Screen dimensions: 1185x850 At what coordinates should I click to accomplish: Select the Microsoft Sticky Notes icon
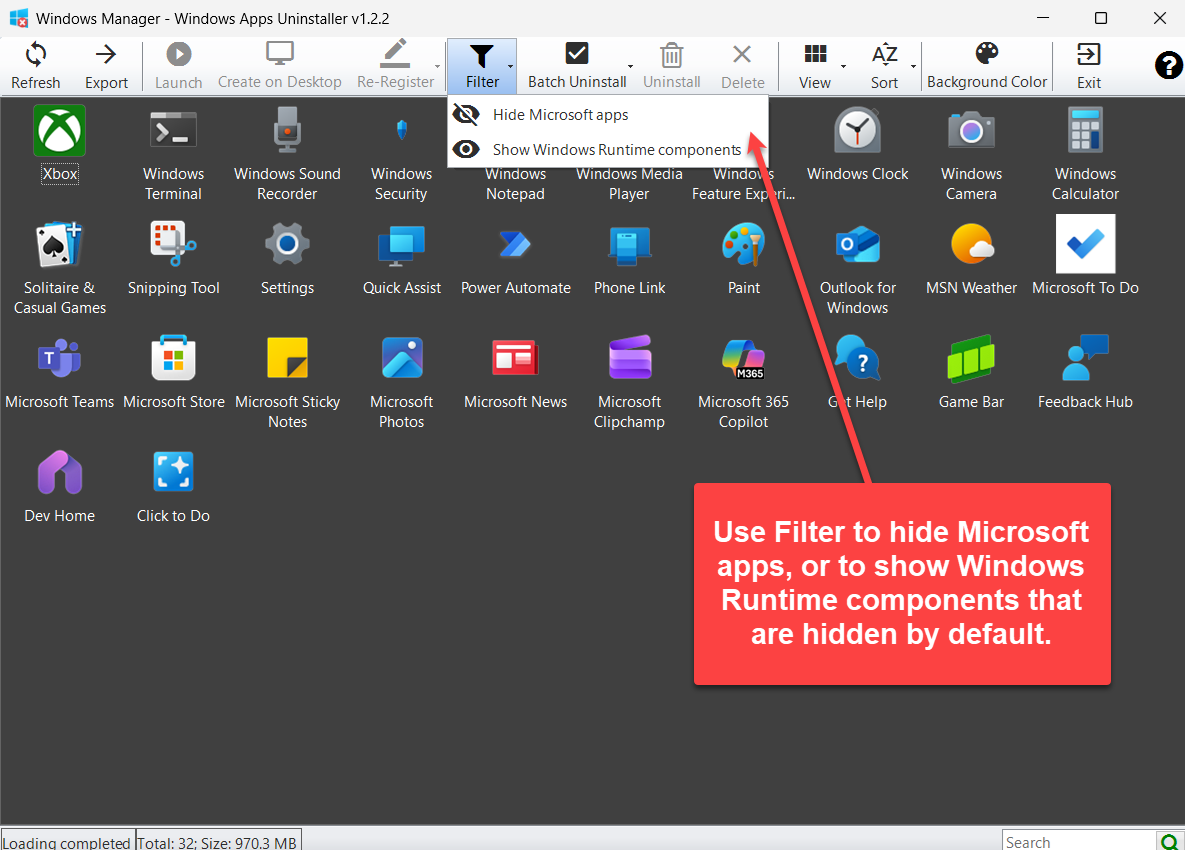click(287, 357)
